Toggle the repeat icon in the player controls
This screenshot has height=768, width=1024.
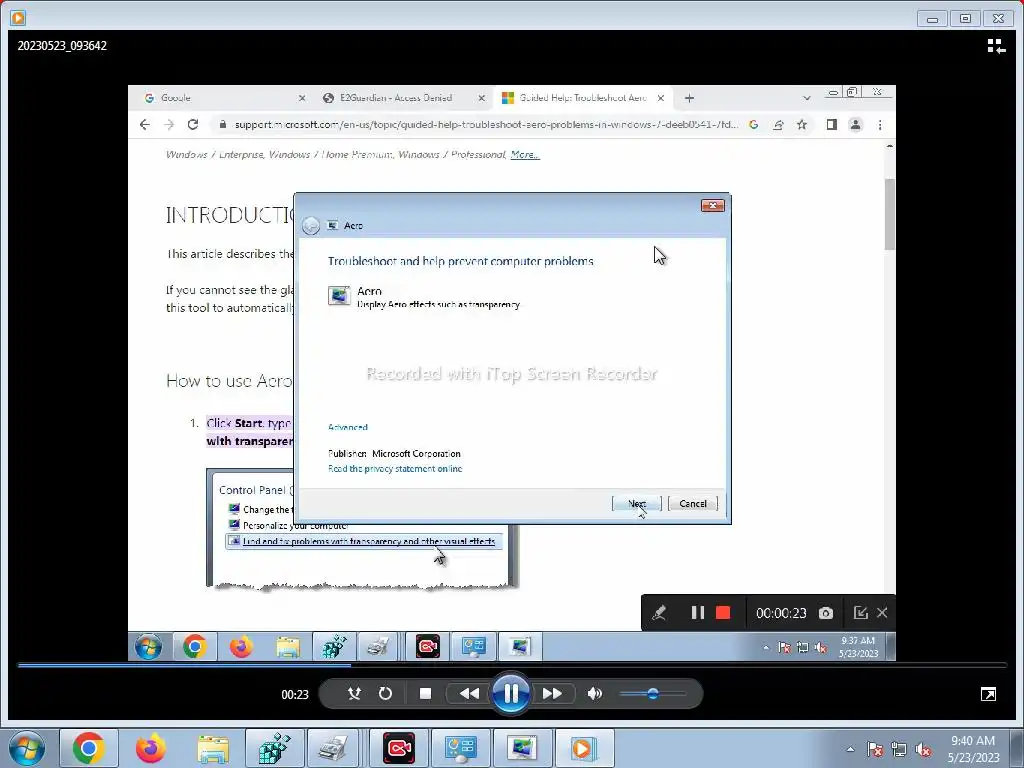(385, 694)
